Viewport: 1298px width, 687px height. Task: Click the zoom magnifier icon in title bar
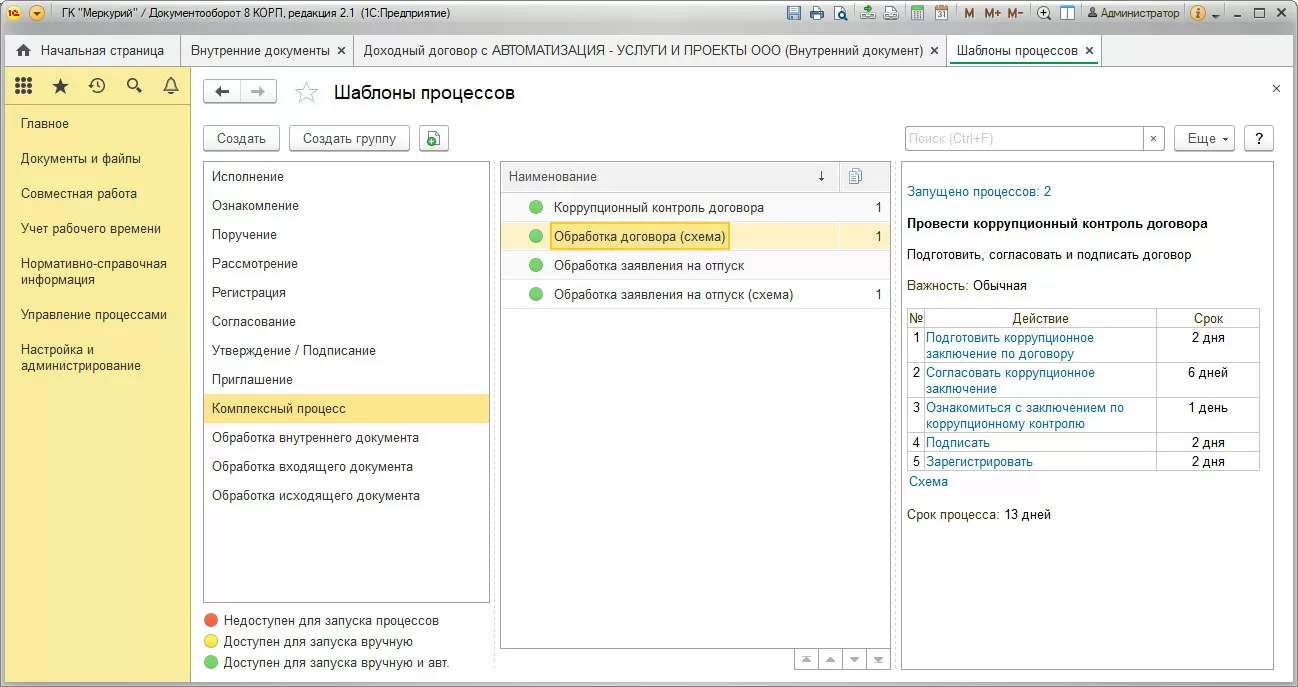pos(1044,14)
